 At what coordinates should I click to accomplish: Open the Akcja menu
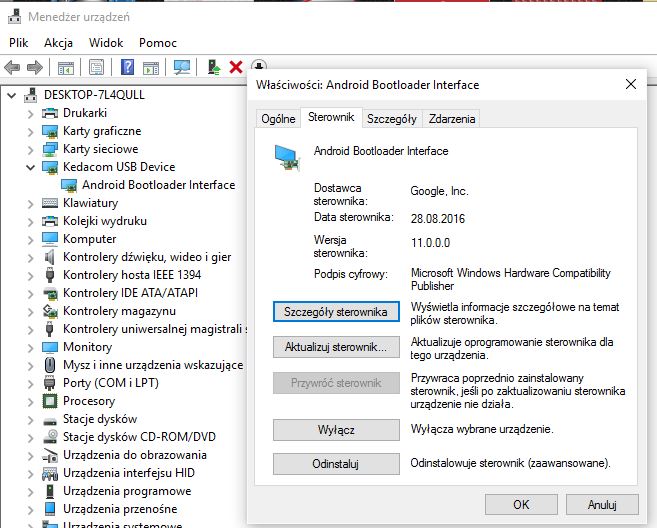click(x=58, y=43)
